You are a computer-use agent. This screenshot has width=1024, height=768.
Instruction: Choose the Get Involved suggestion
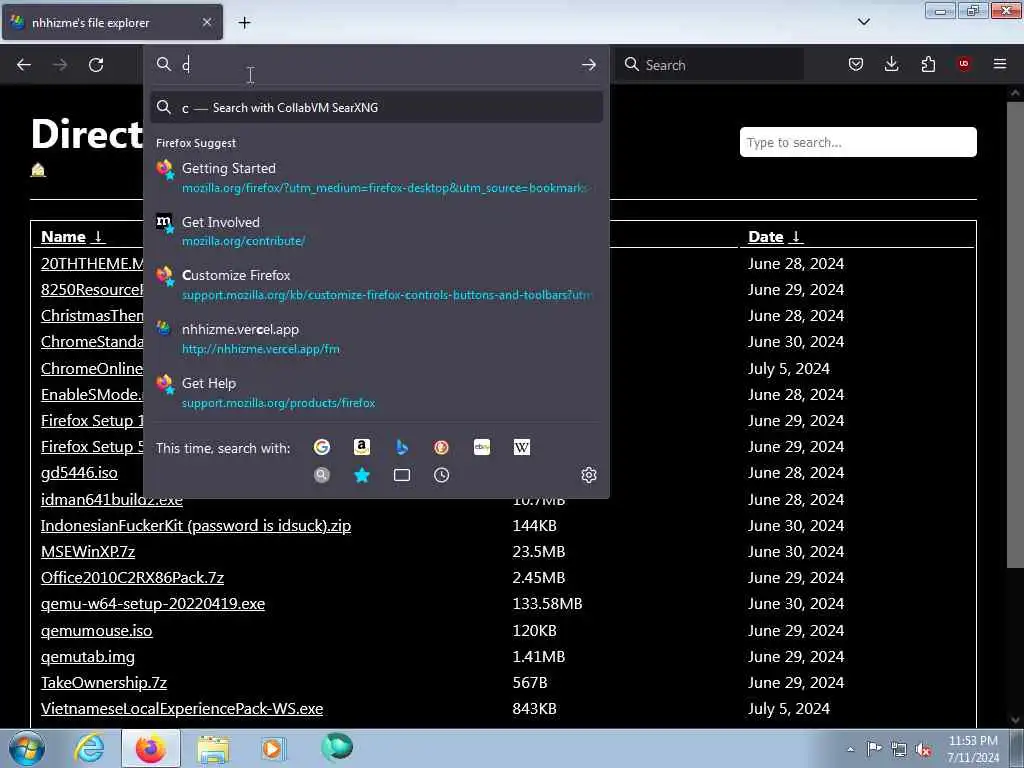coord(376,231)
